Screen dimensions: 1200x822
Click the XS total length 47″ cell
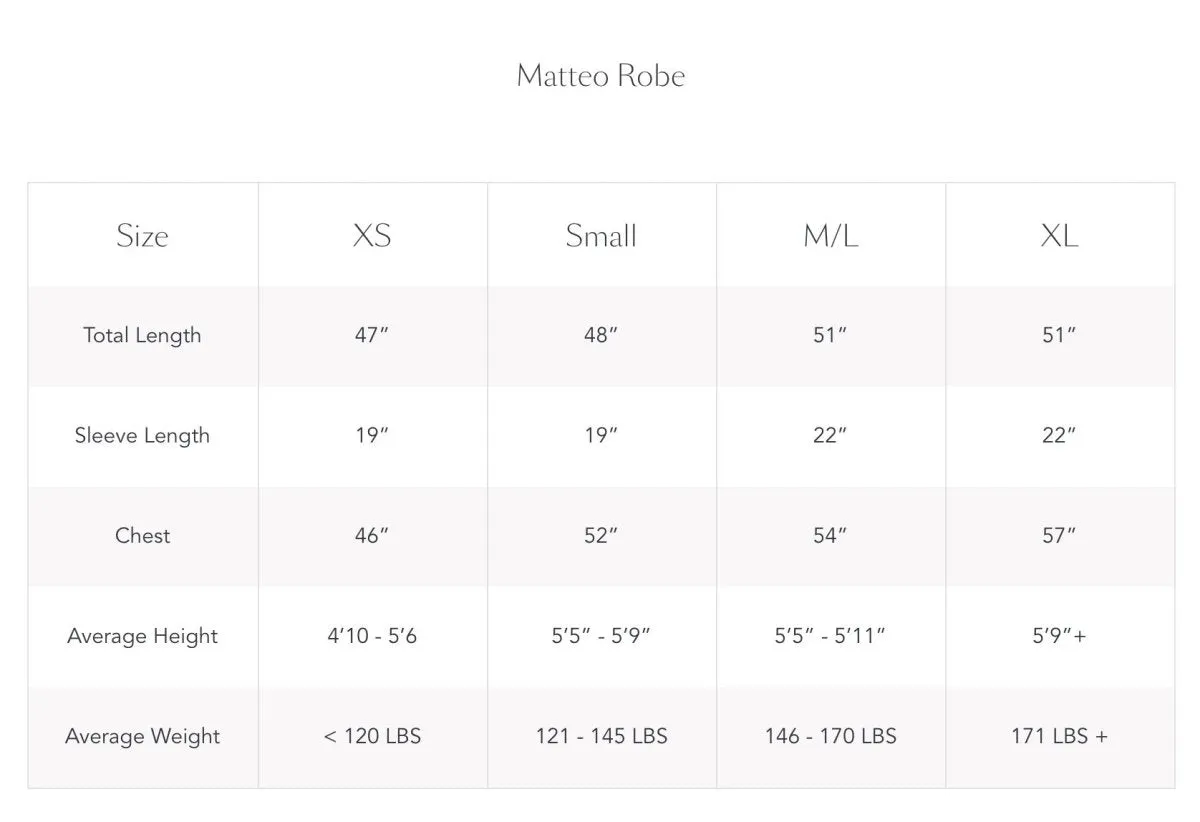click(371, 336)
